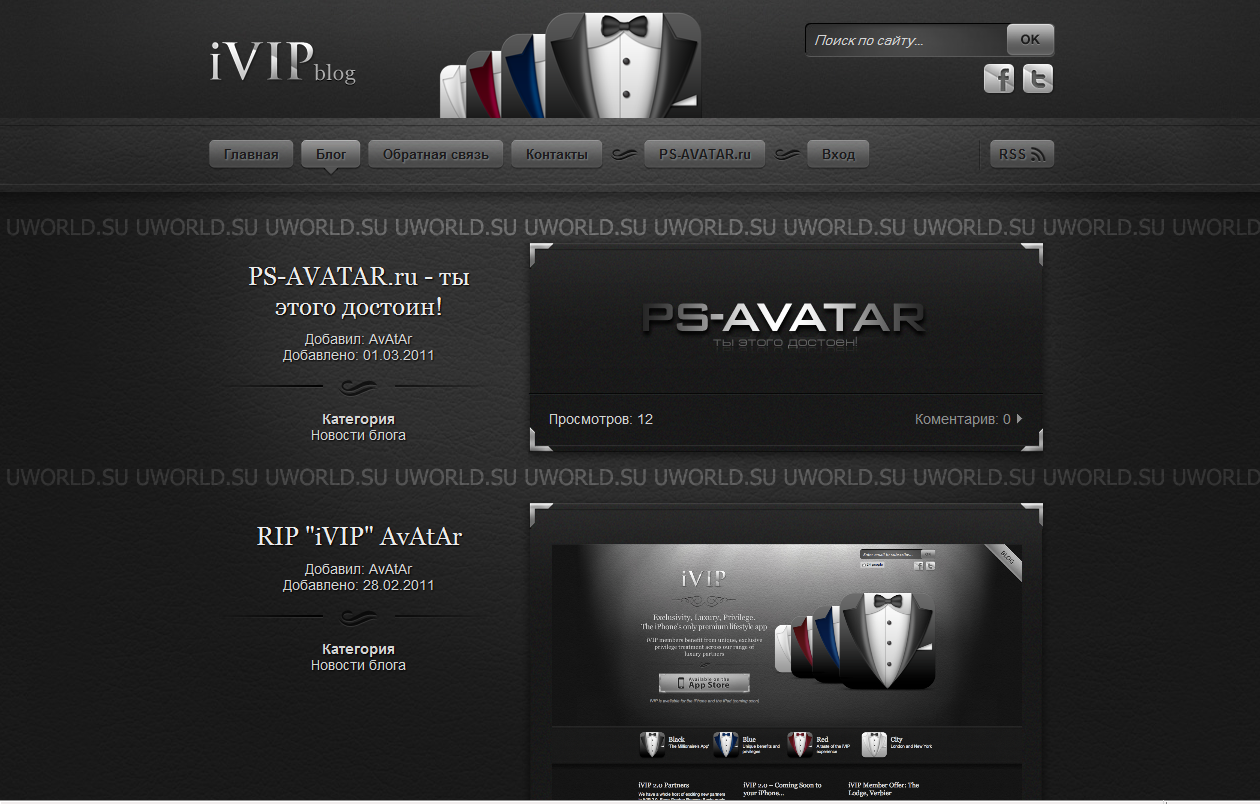Click the Red tuxedo icon in preview
1260x804 pixels.
799,745
